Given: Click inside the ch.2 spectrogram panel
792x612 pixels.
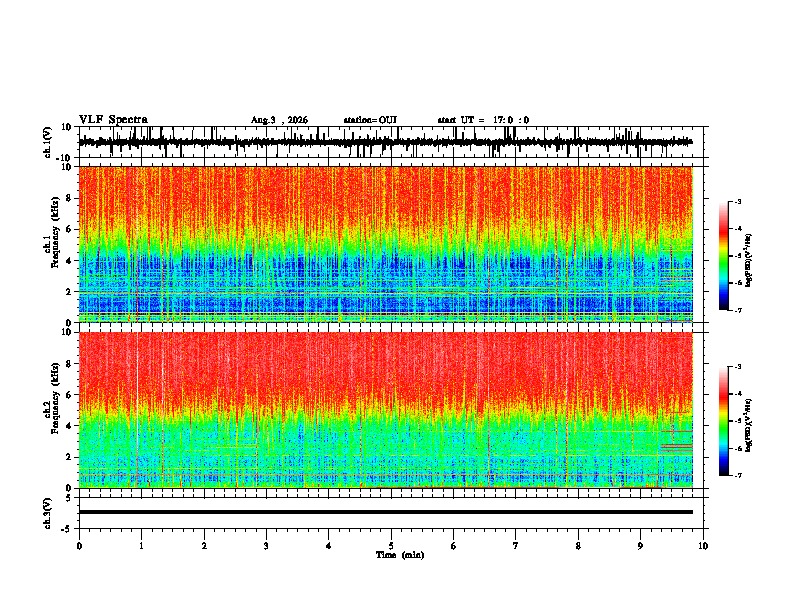Looking at the screenshot, I should pos(386,410).
